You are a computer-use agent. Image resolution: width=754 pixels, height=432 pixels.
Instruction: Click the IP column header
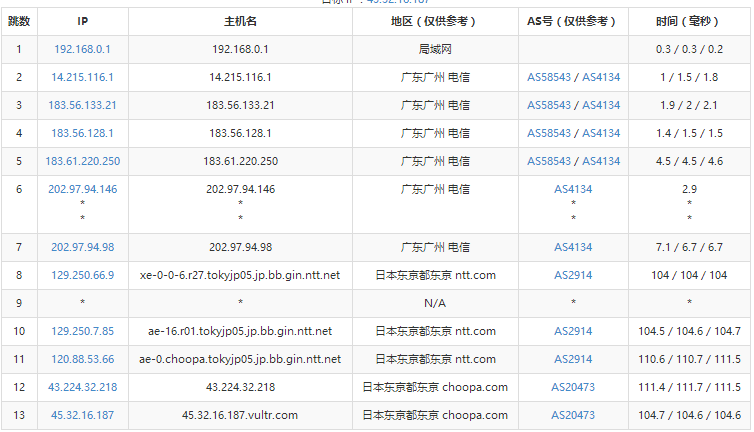click(83, 21)
